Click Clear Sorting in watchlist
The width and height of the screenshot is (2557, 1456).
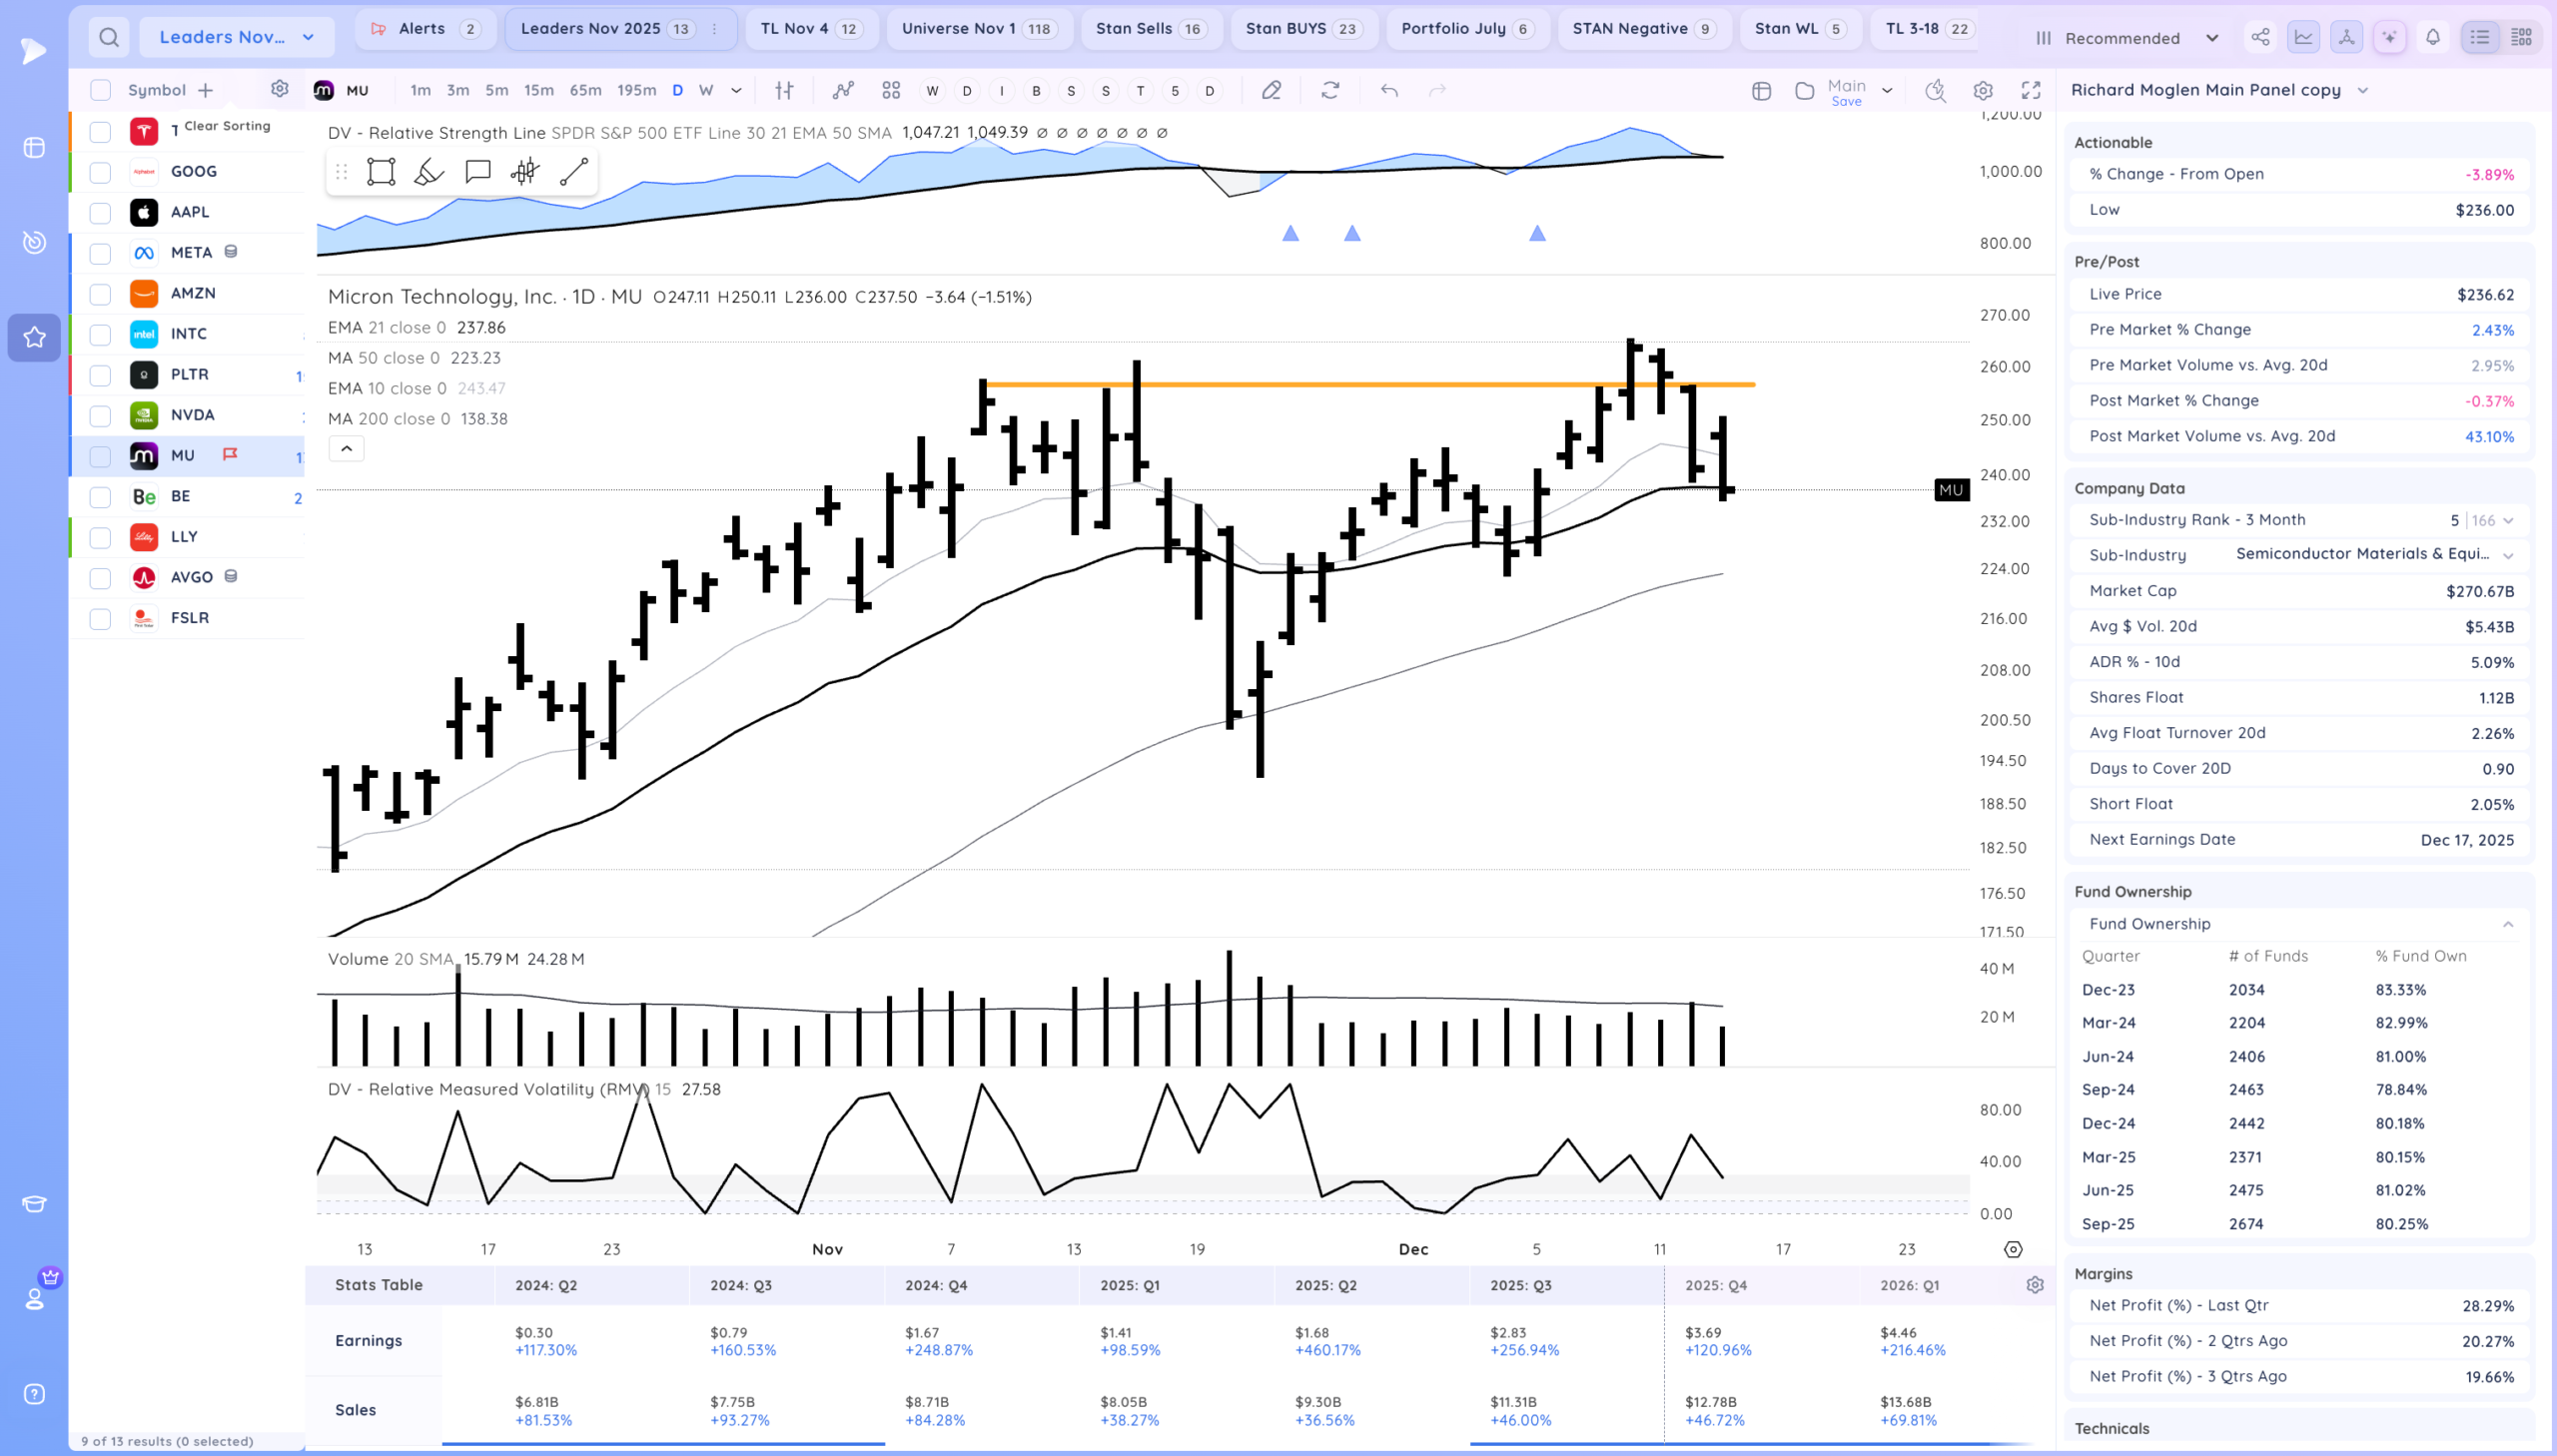click(227, 126)
